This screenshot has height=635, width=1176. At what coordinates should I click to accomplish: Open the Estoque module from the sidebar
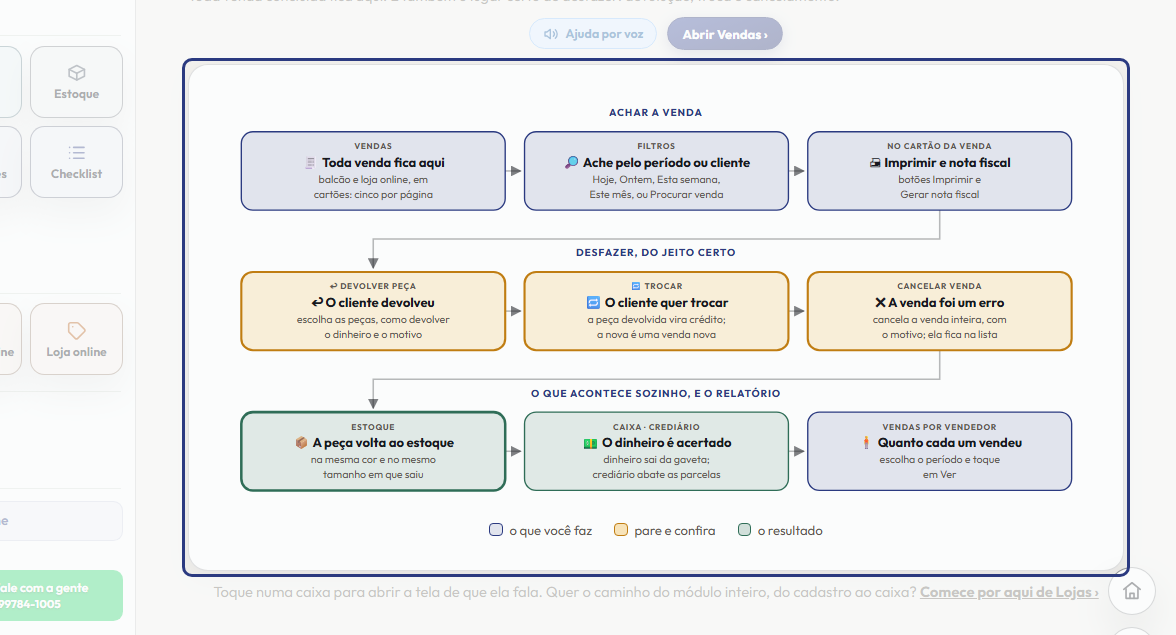coord(76,82)
